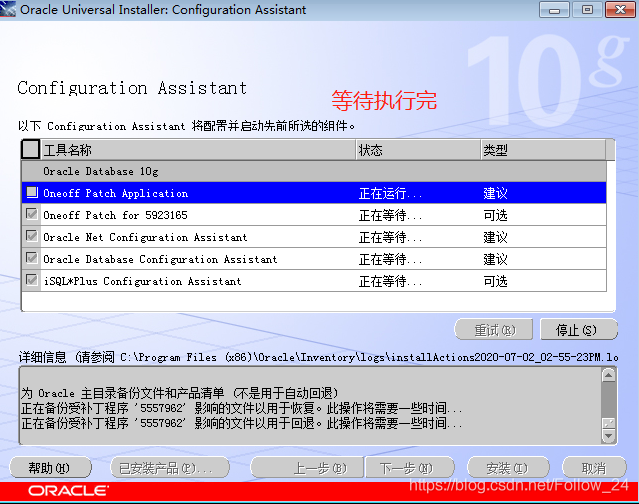Viewport: 639px width, 504px height.
Task: Go back with 上一步(B) button
Action: click(x=307, y=467)
